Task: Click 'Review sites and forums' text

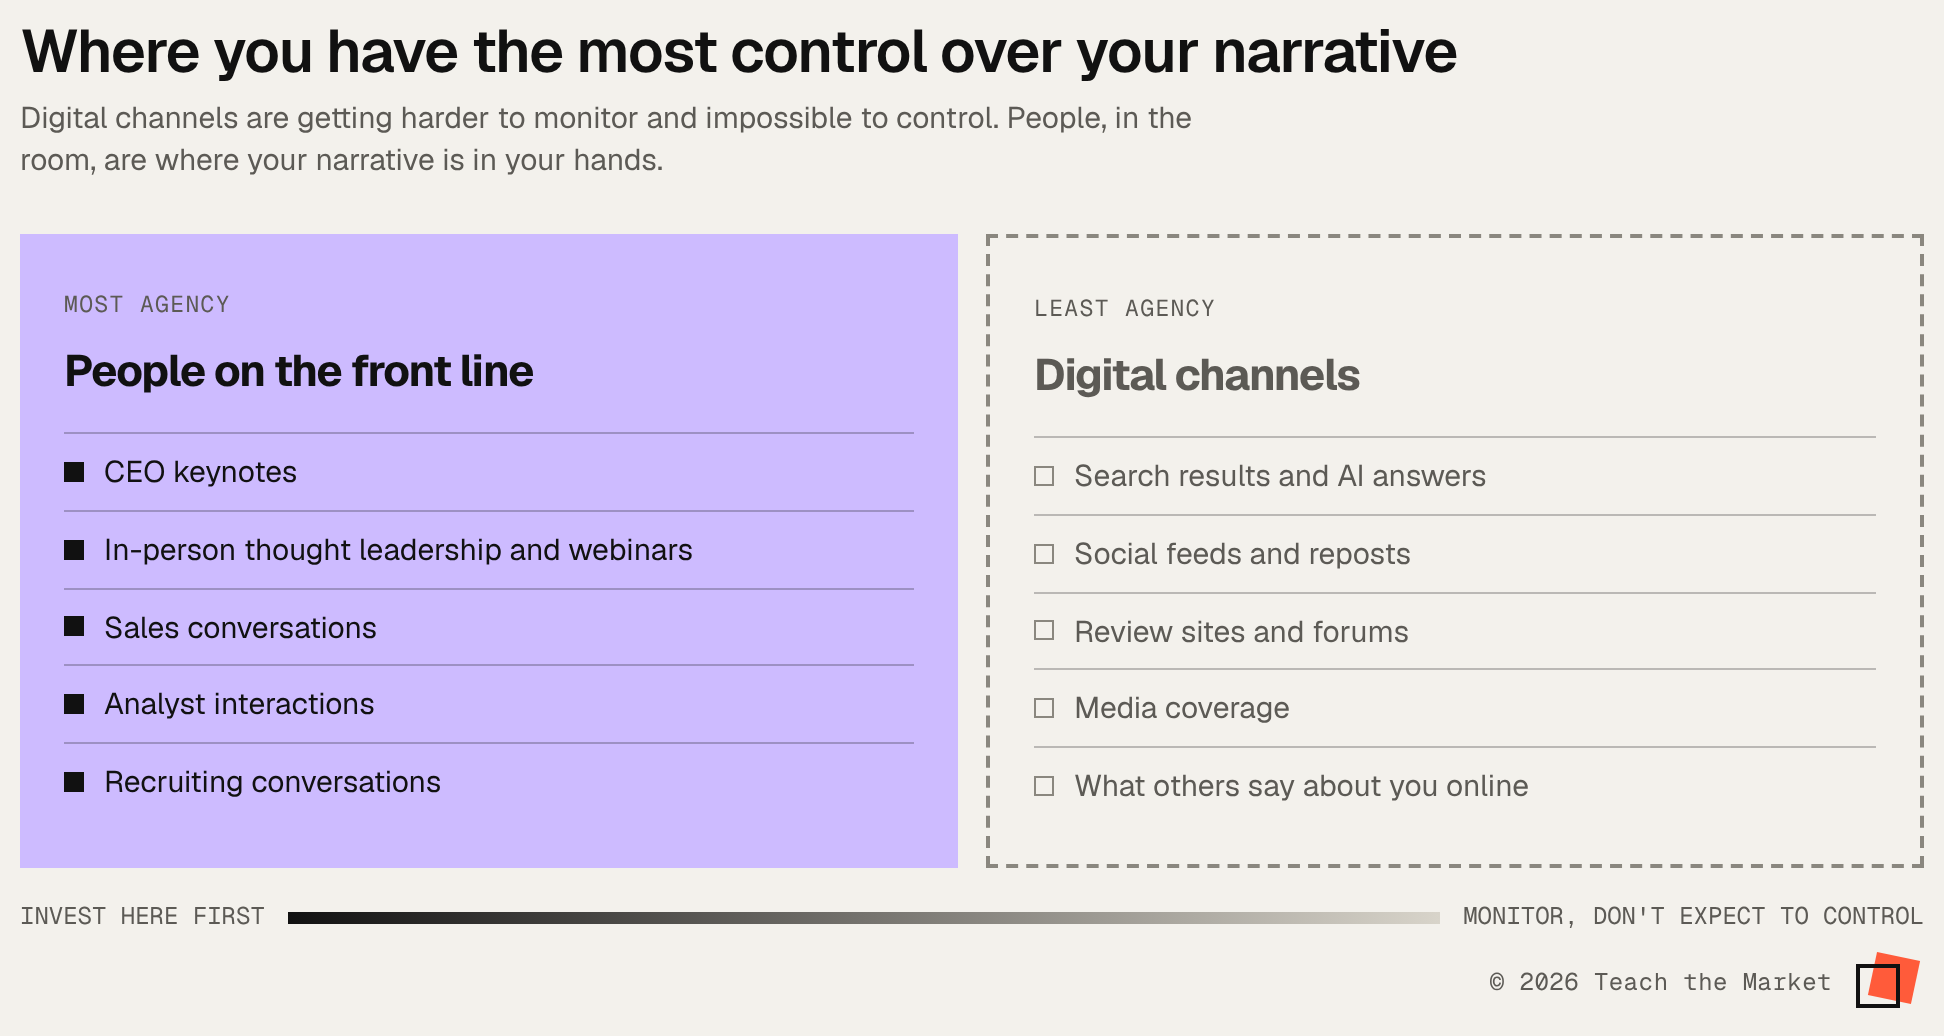Action: [x=1241, y=632]
